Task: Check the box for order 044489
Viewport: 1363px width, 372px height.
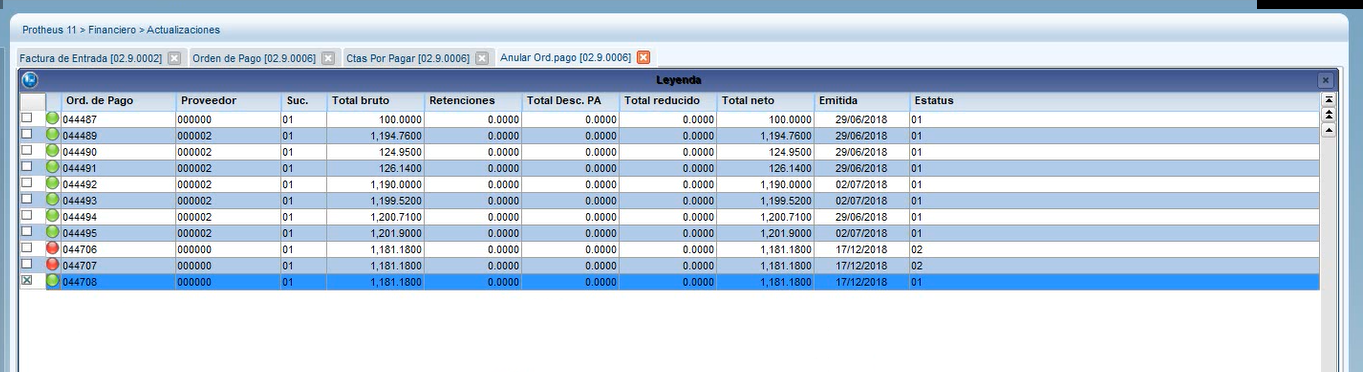Action: [x=27, y=134]
